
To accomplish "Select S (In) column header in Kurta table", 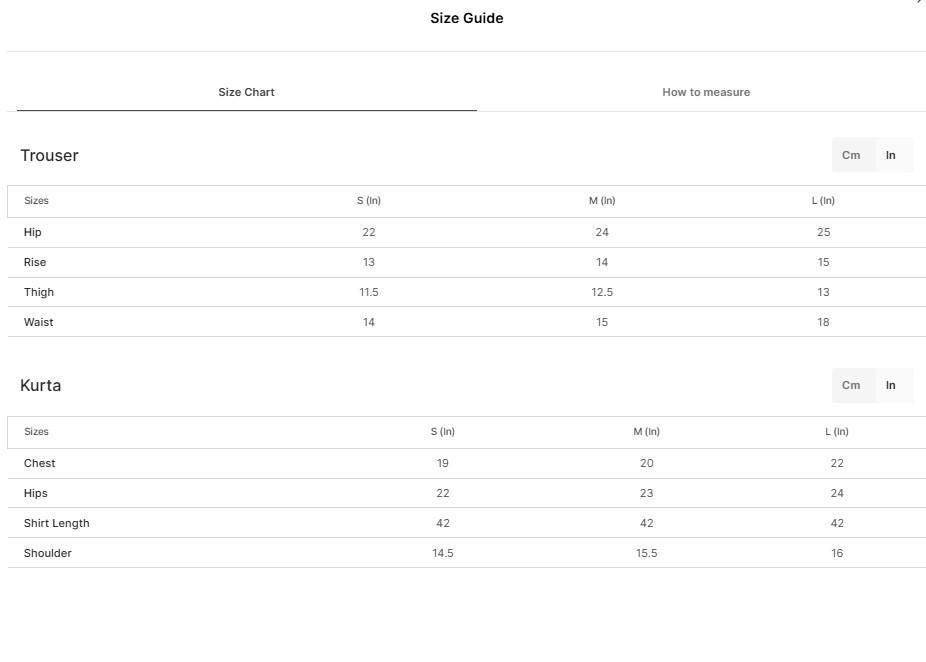I will point(443,432).
